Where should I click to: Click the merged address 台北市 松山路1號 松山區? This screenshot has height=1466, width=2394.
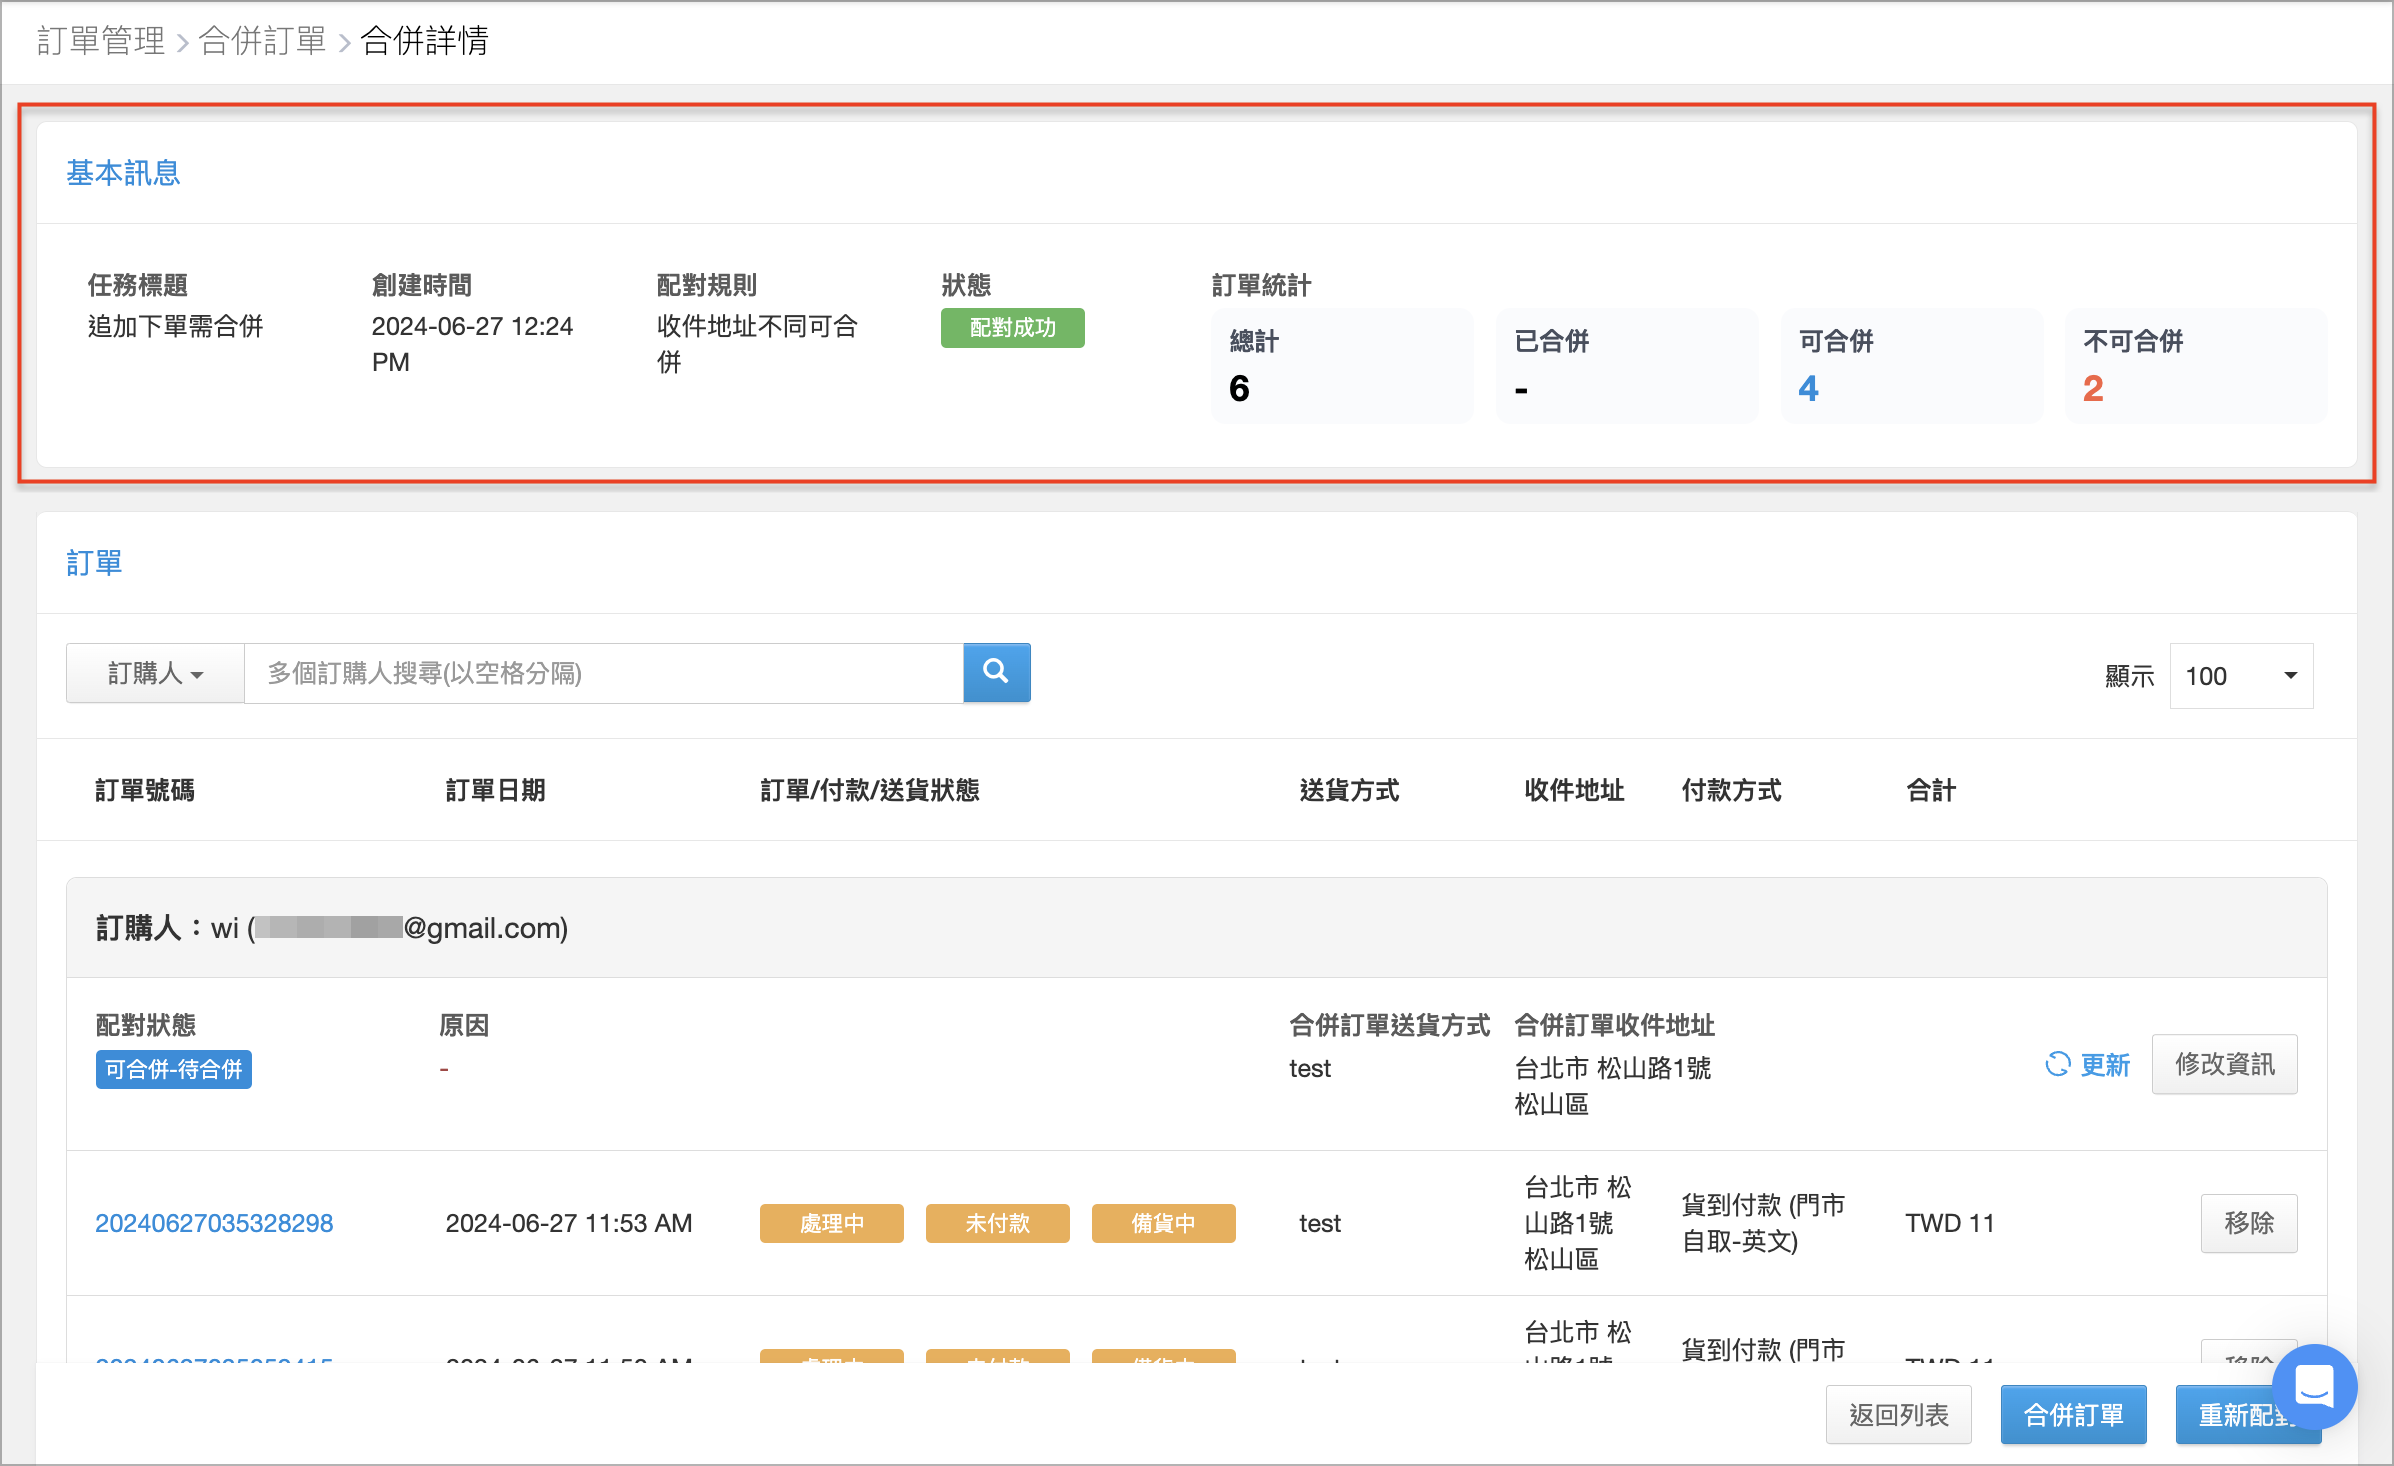[1613, 1086]
